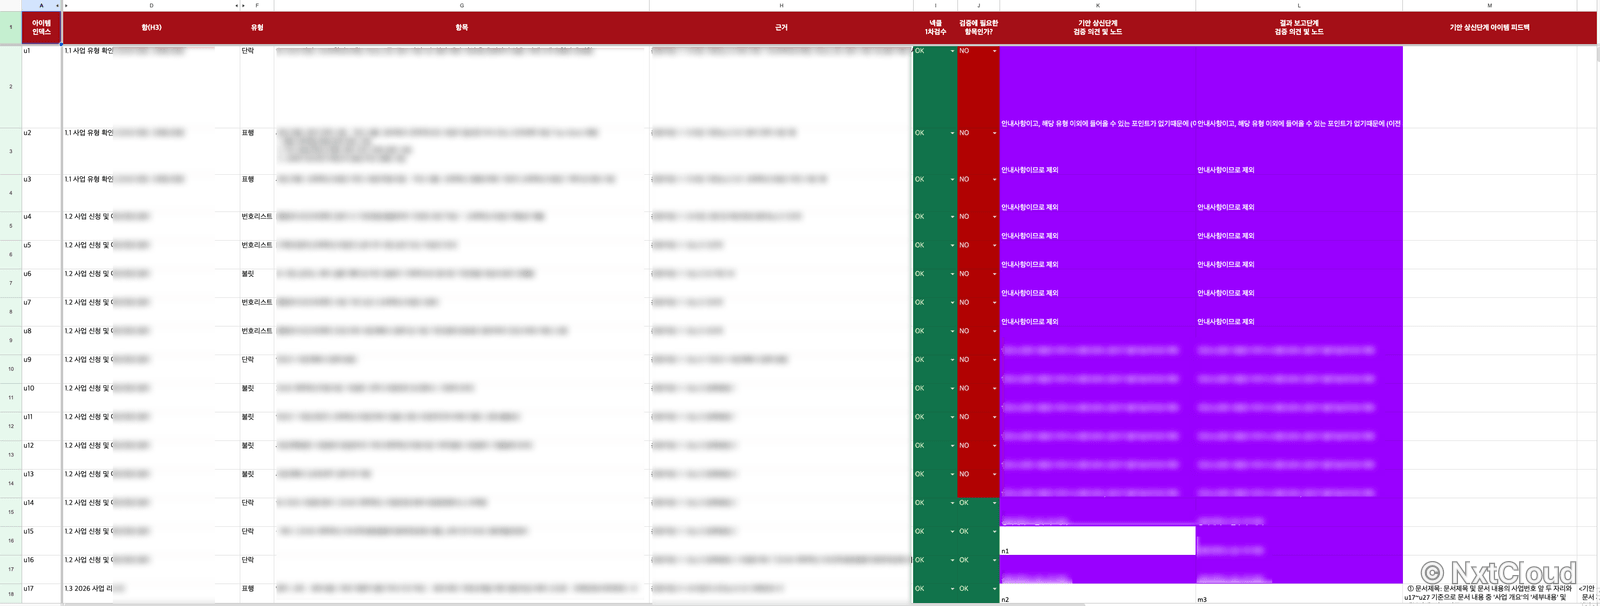This screenshot has width=1600, height=606.
Task: Select column G header letter
Action: 462,6
